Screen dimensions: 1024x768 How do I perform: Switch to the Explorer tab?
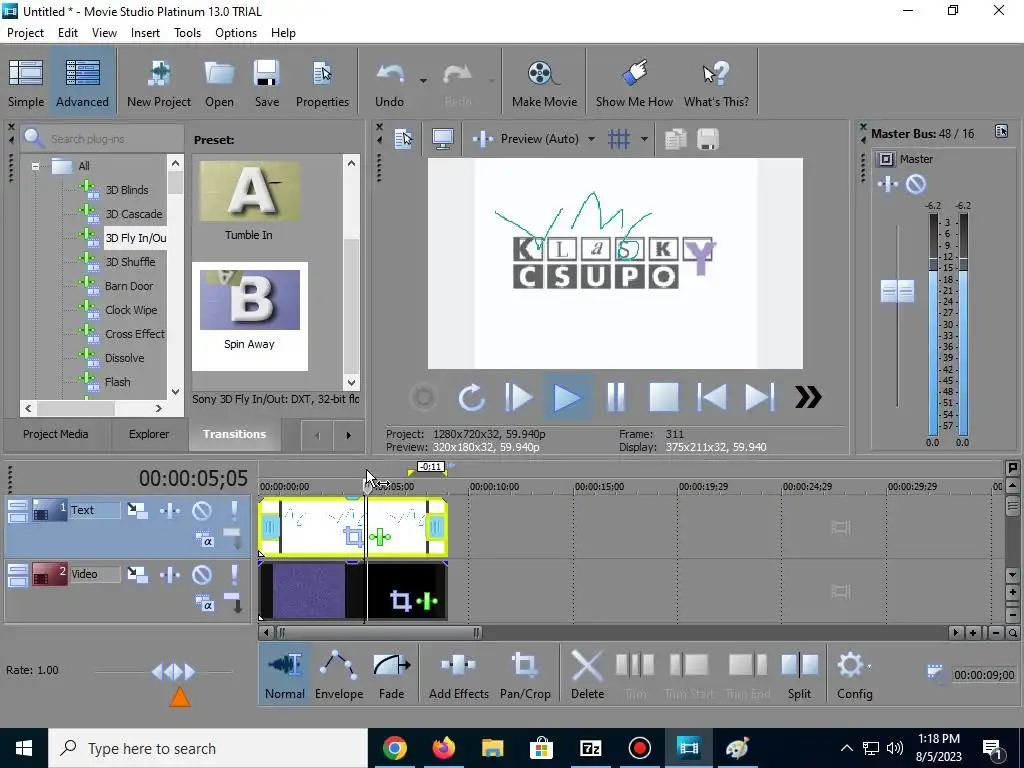pyautogui.click(x=149, y=434)
